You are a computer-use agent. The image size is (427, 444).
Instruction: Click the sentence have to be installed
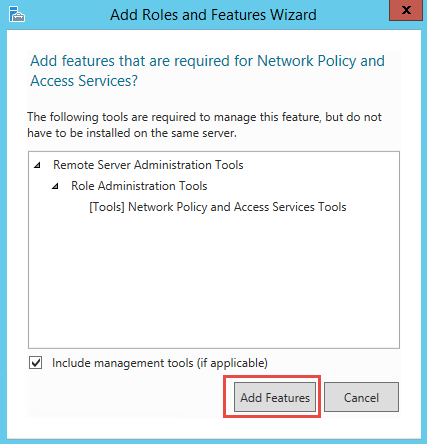[132, 133]
